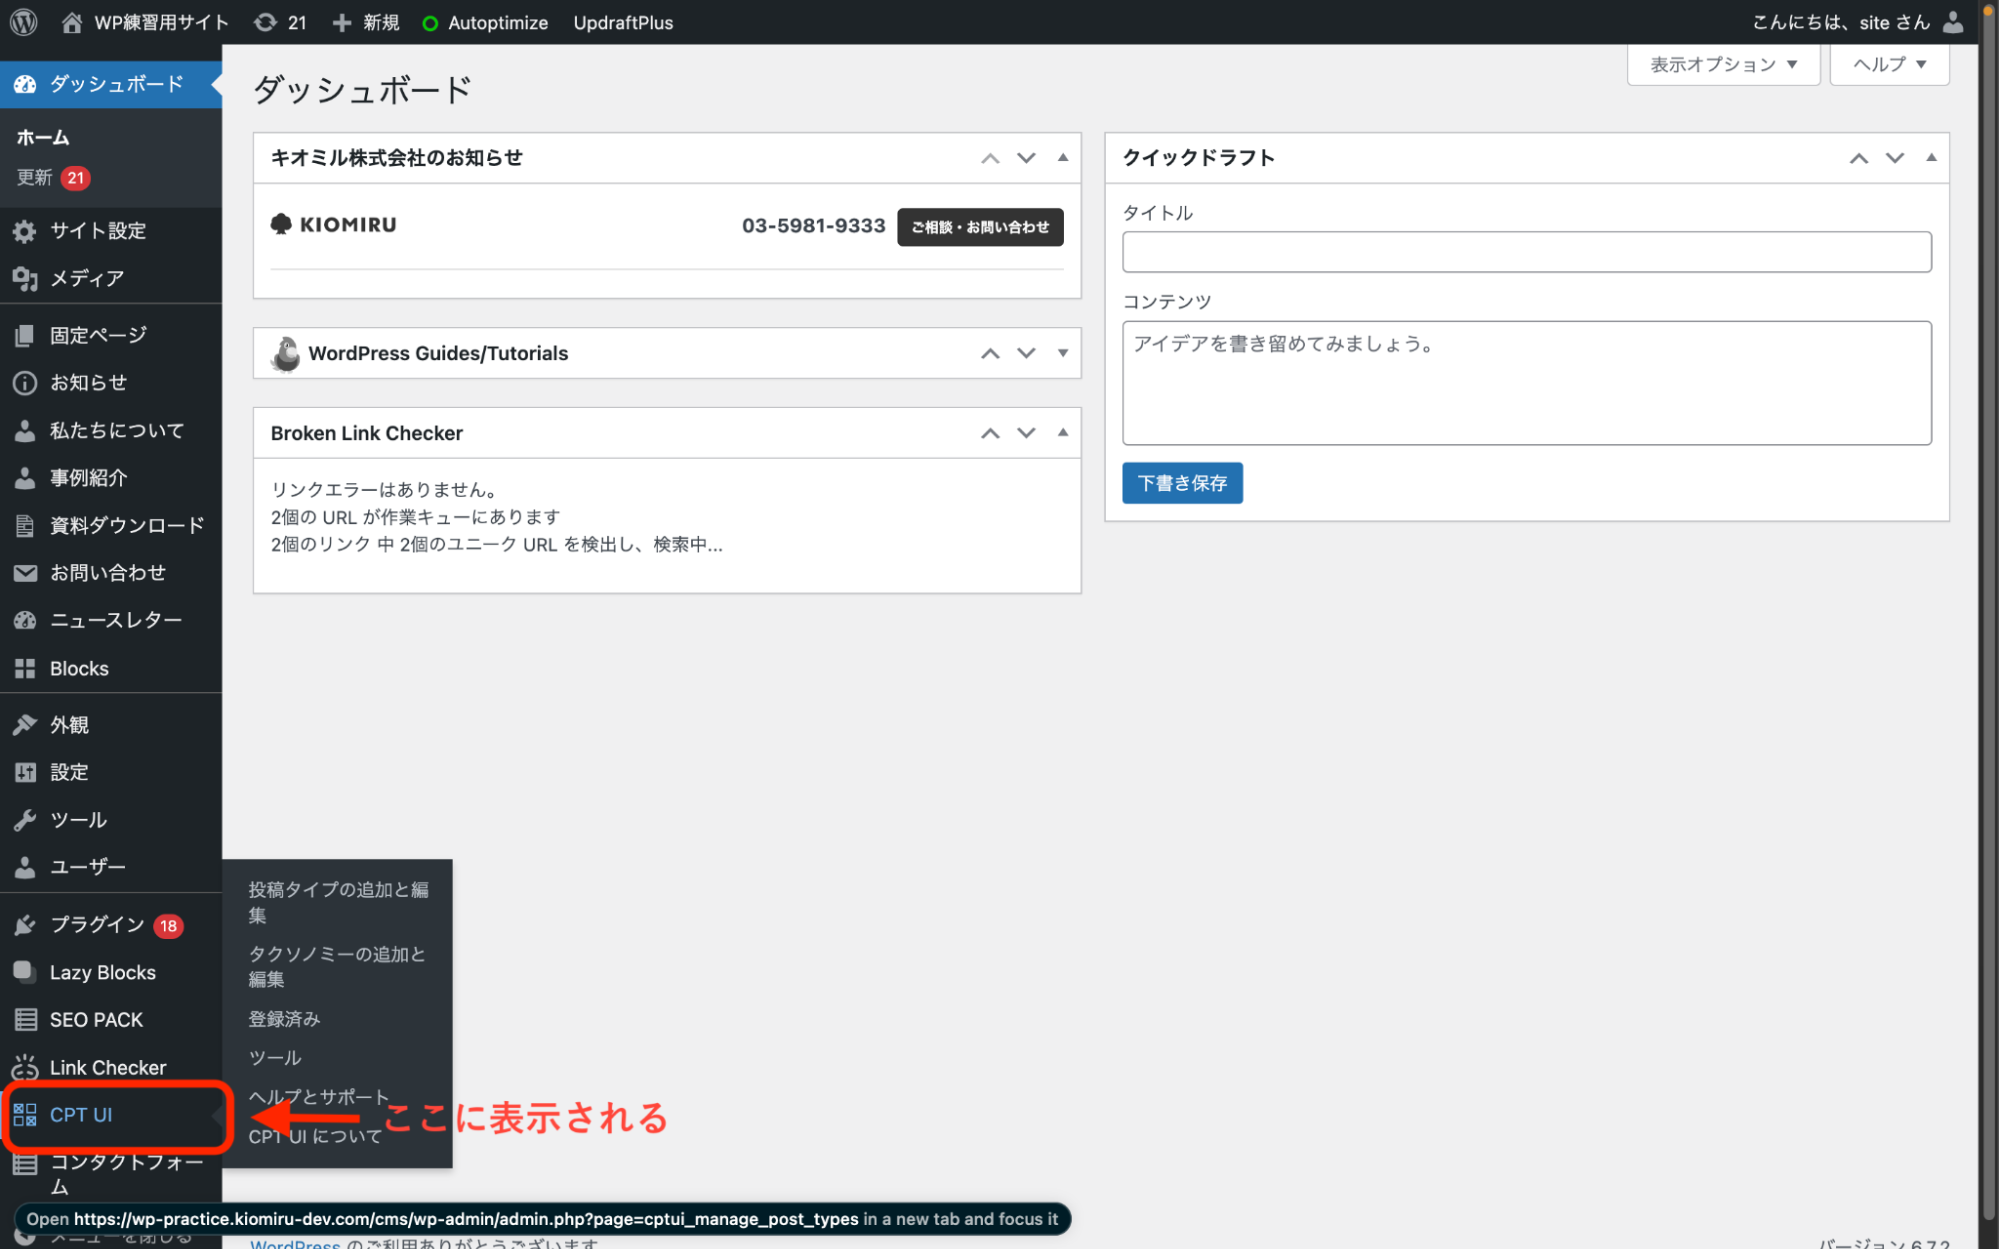Viewport: 1999px width, 1250px height.
Task: Expand the WordPress Guides/Tutorials panel
Action: (x=1062, y=353)
